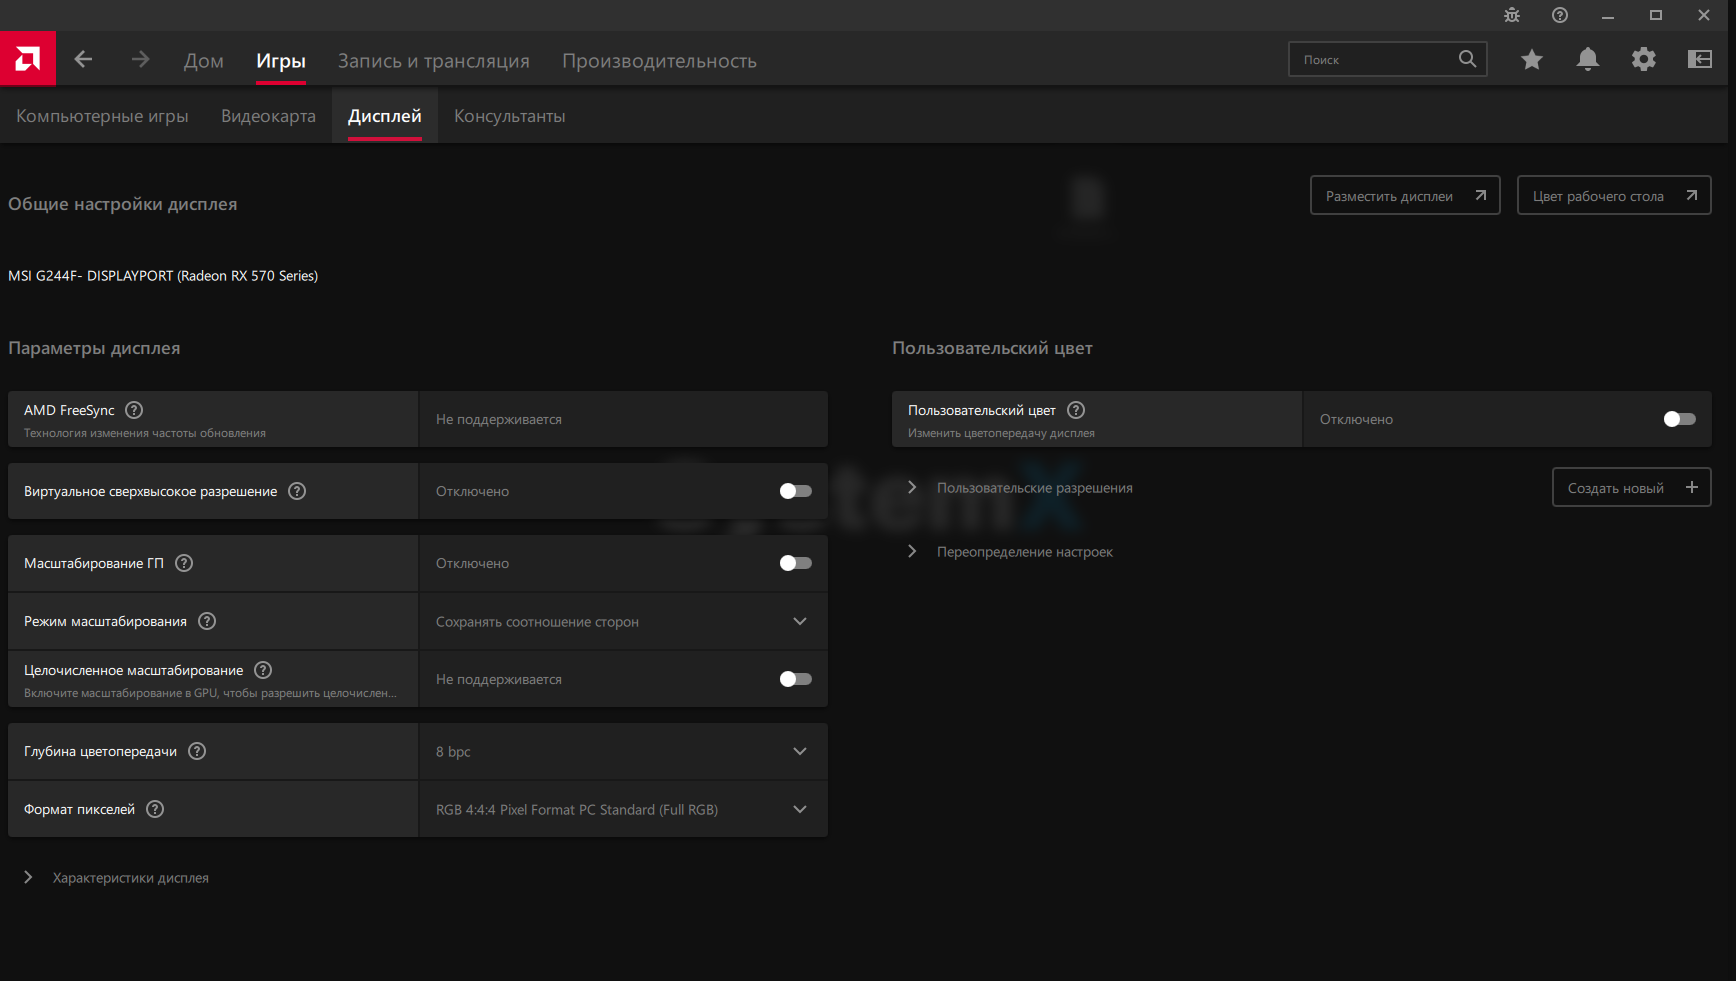Open favorites star icon
This screenshot has width=1736, height=981.
[x=1532, y=59]
